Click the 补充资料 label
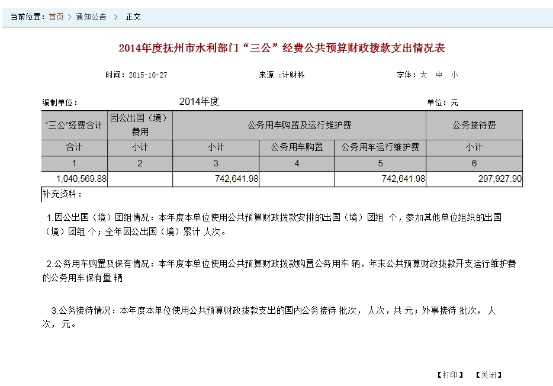This screenshot has width=553, height=386. point(62,194)
